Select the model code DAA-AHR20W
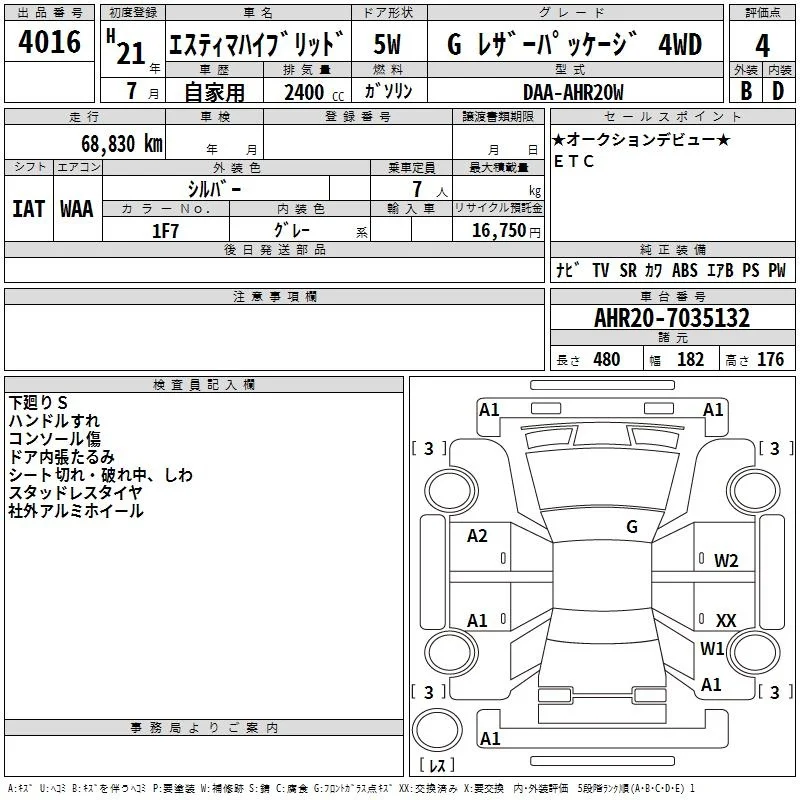 pyautogui.click(x=573, y=92)
